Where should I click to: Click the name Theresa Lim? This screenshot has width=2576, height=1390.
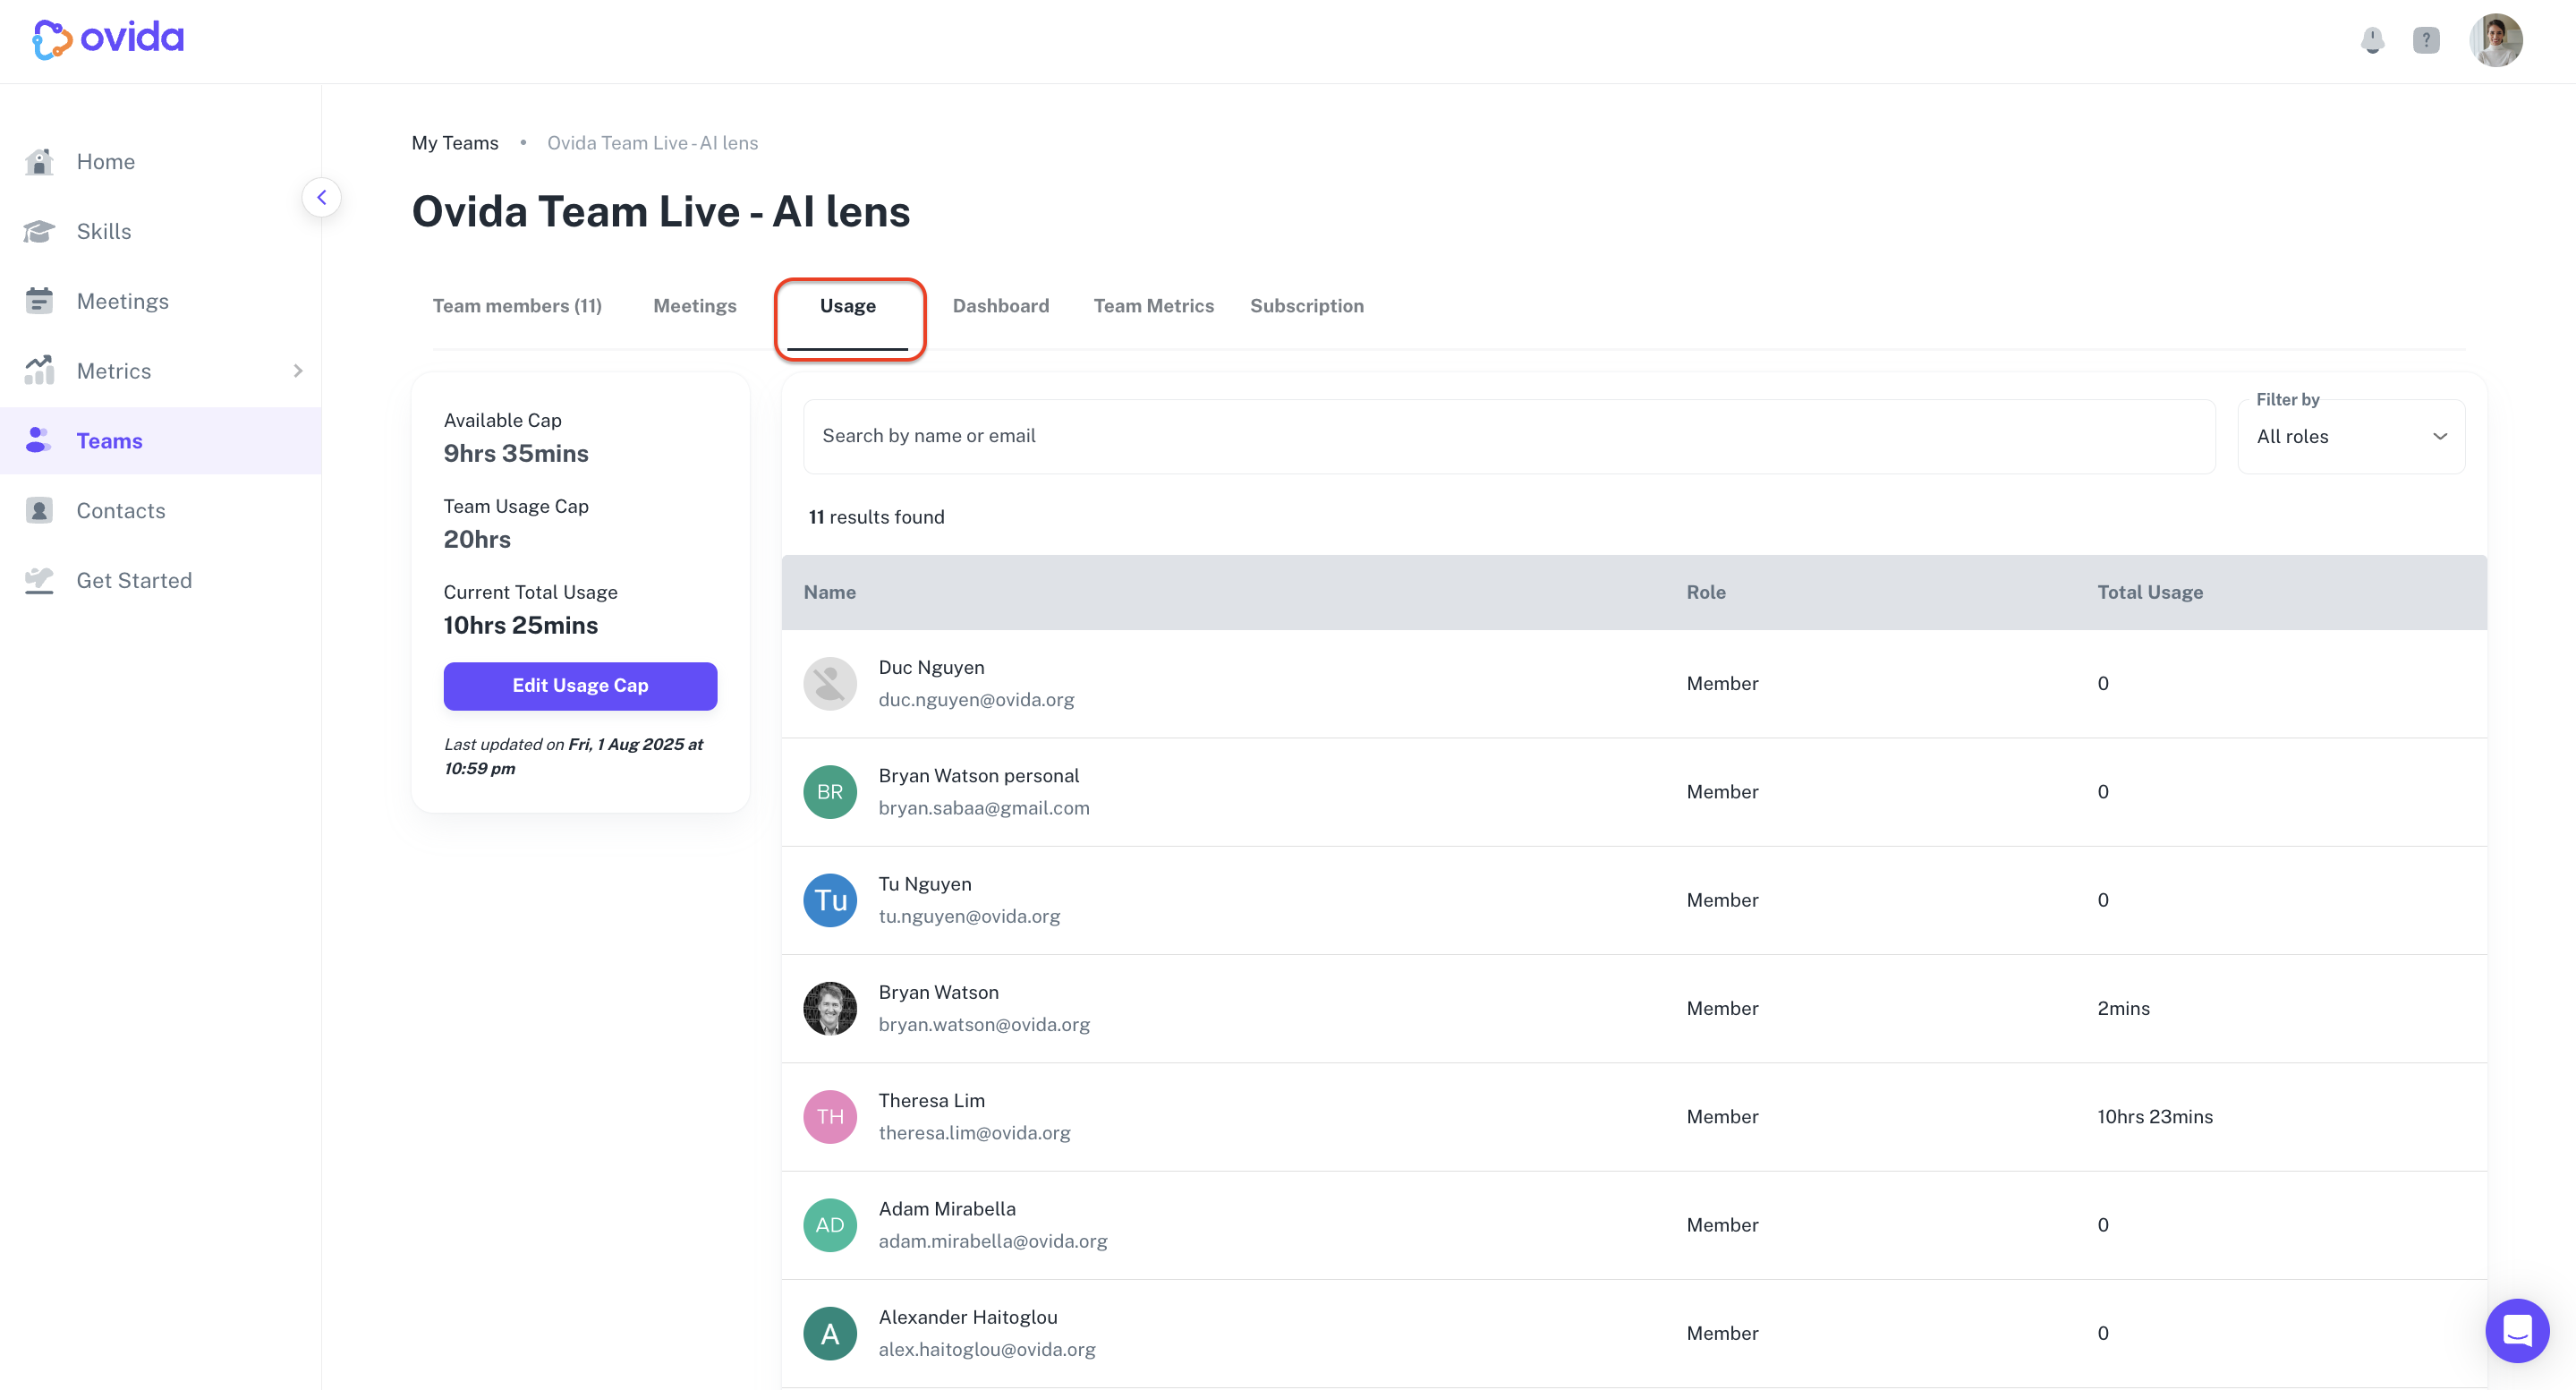click(931, 1100)
